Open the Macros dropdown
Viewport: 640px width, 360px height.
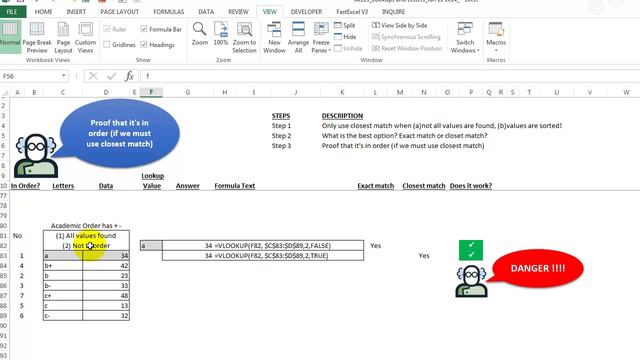(x=496, y=38)
